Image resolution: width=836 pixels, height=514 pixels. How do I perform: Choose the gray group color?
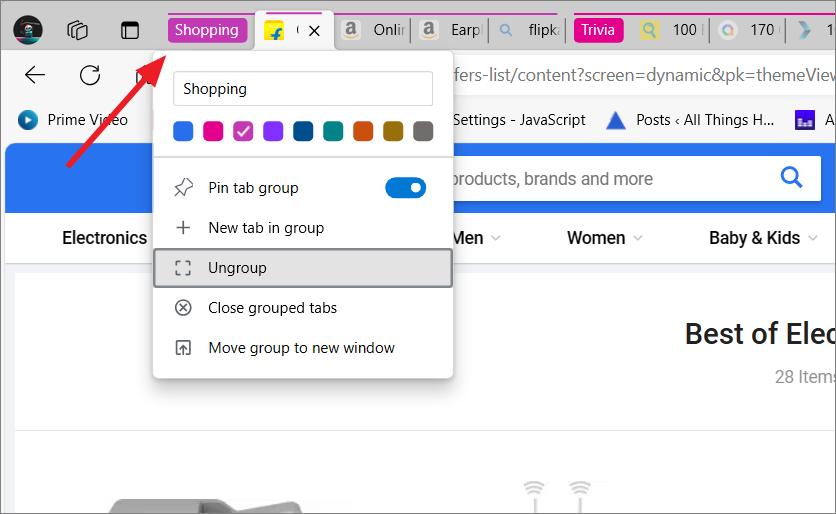tap(423, 131)
